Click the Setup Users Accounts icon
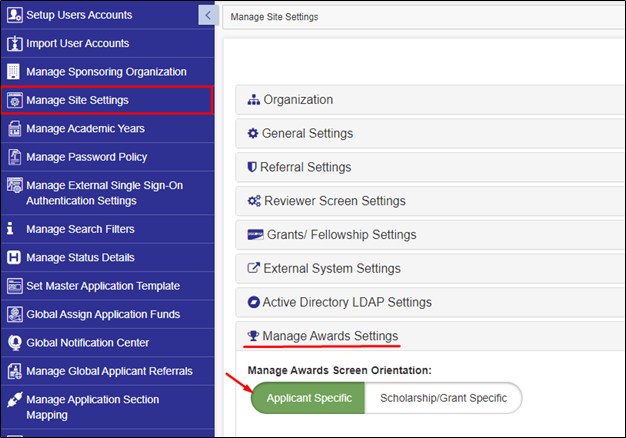 (15, 15)
